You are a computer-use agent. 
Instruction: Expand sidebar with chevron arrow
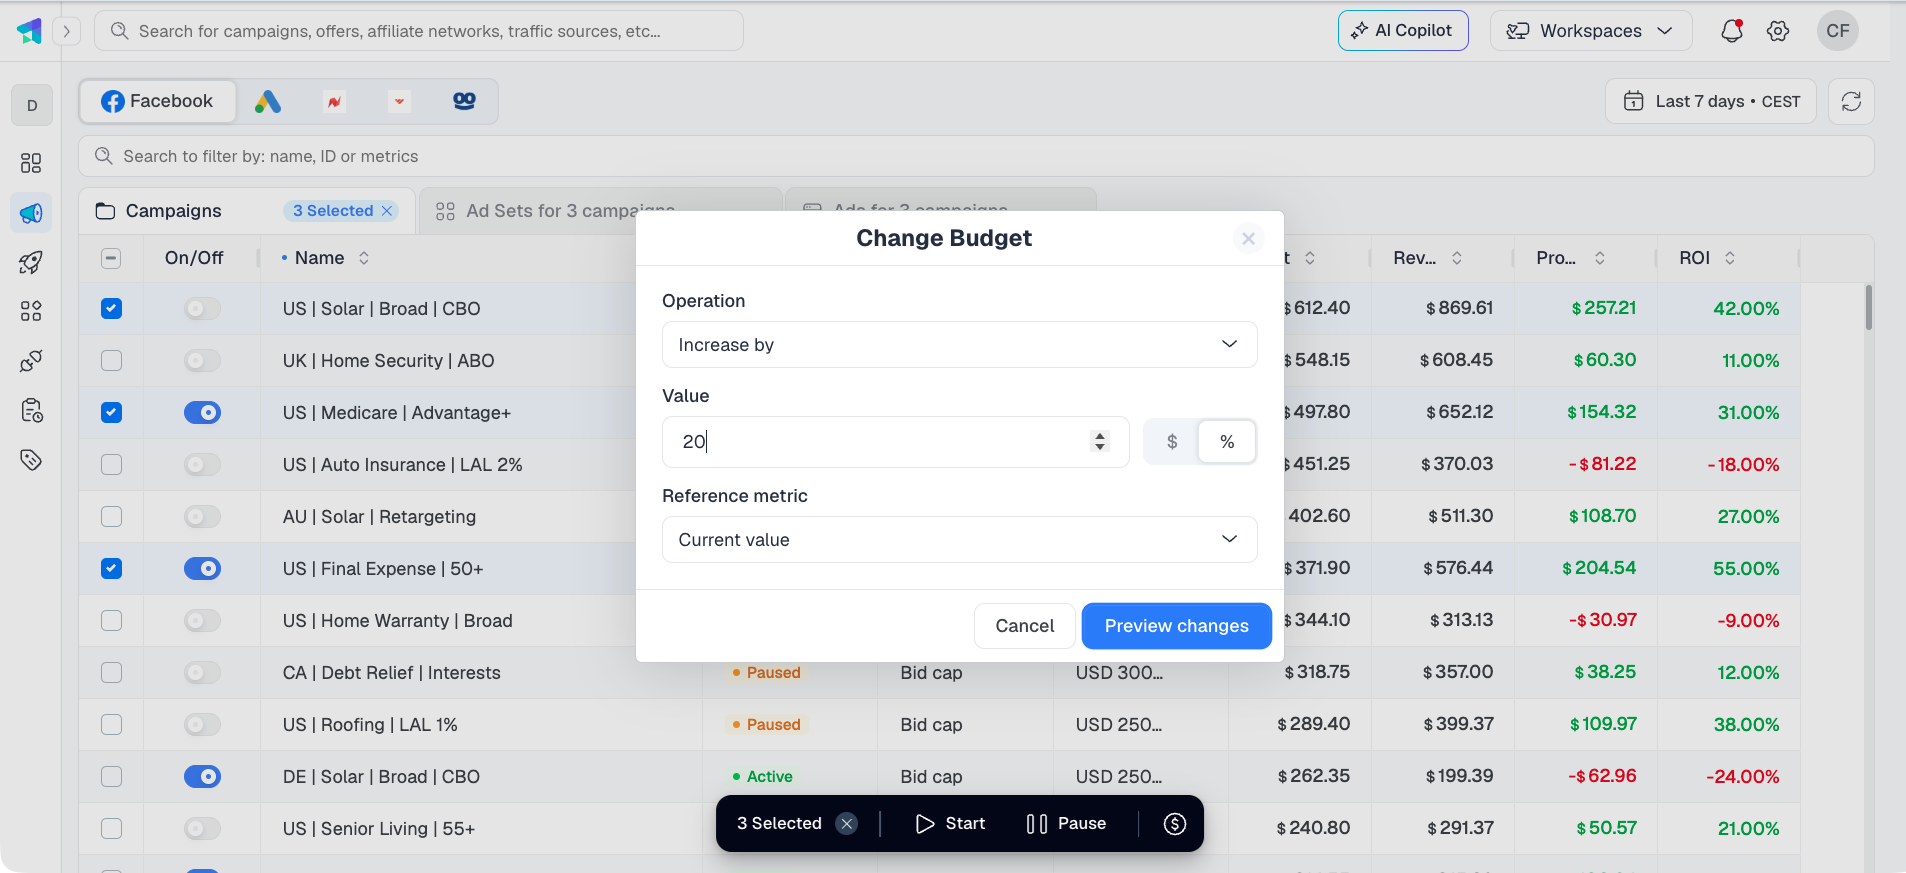click(66, 31)
